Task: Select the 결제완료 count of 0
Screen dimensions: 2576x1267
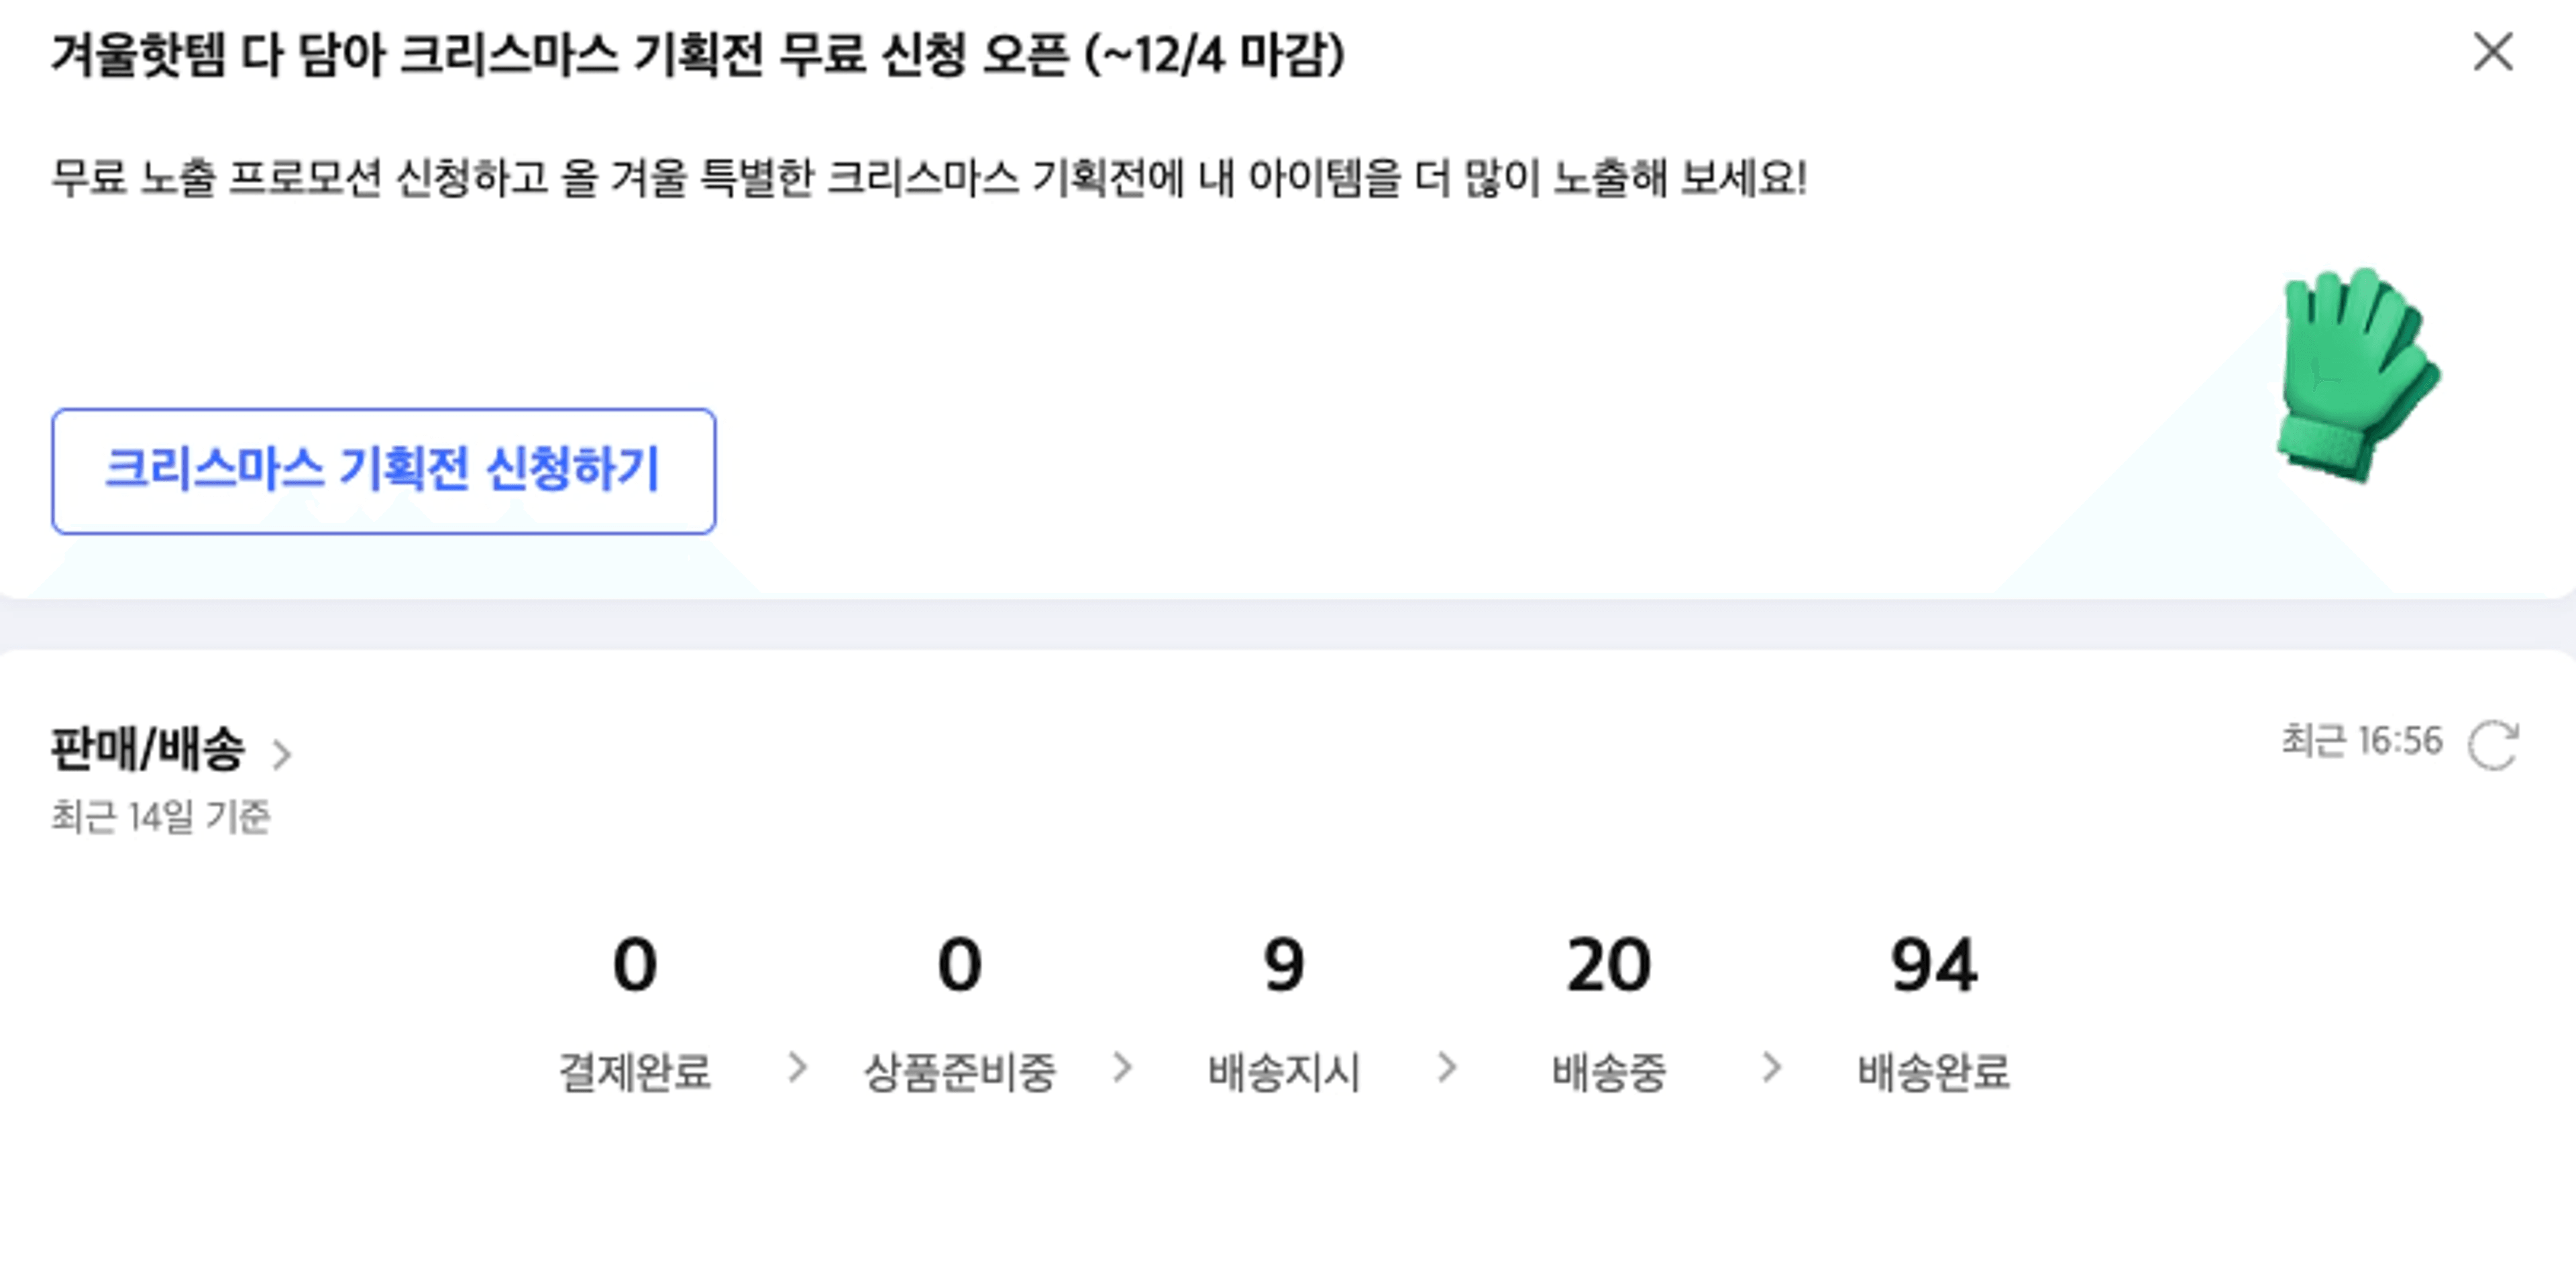Action: (x=635, y=964)
